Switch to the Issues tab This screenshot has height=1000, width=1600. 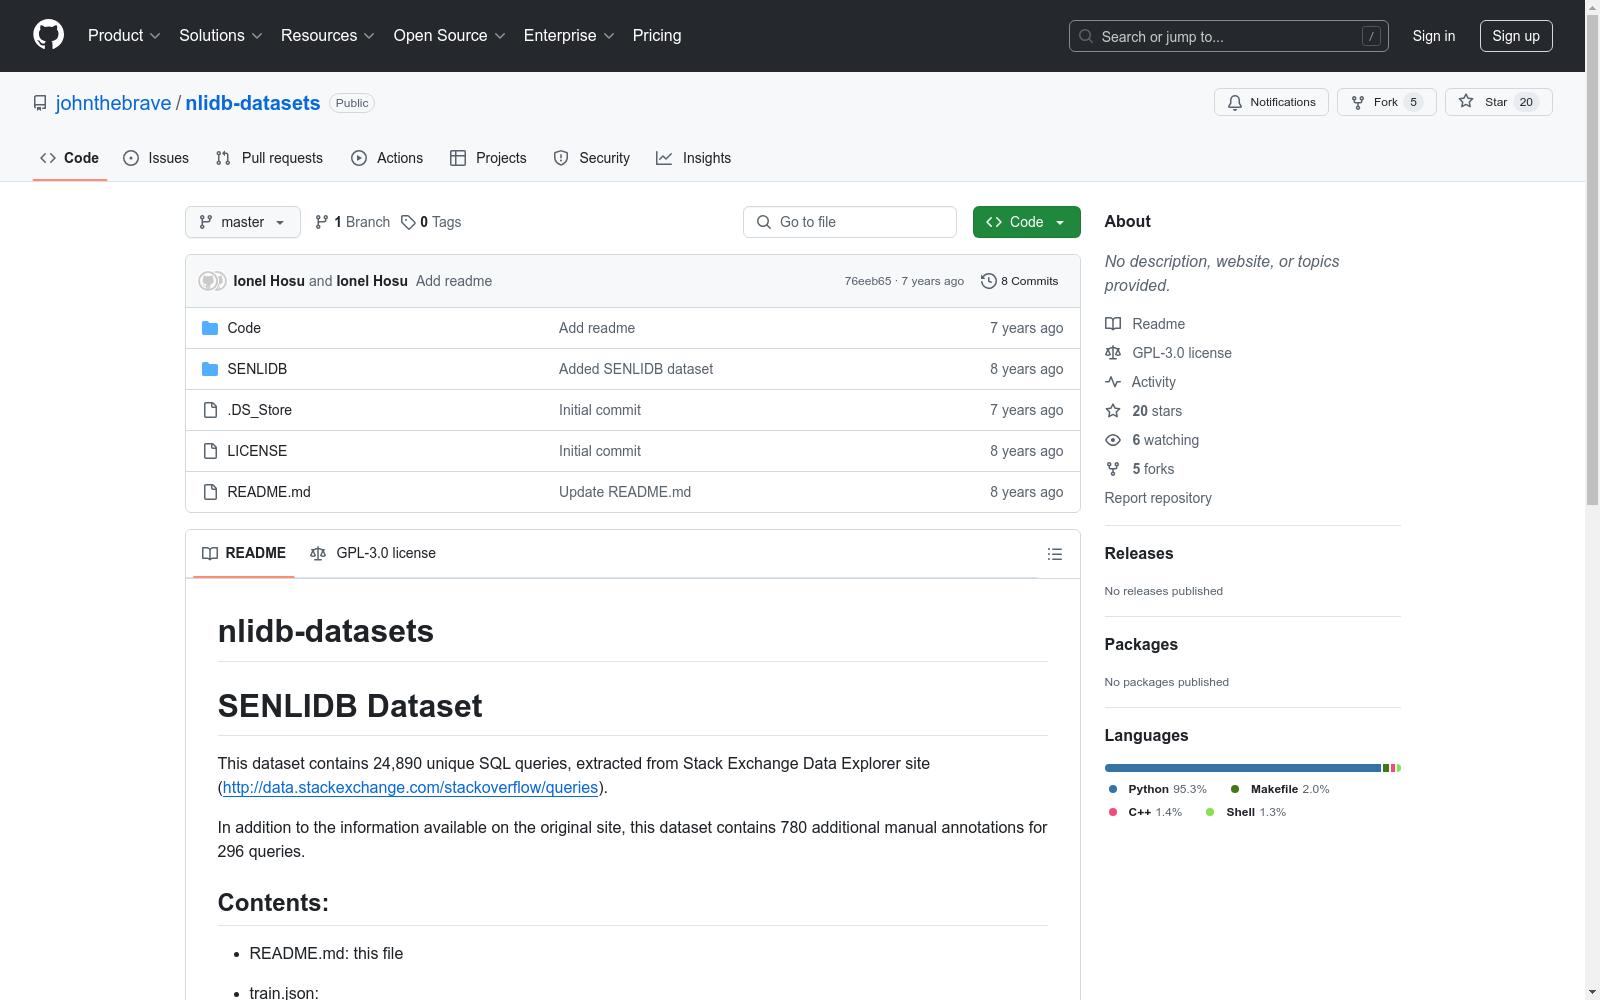click(x=156, y=158)
